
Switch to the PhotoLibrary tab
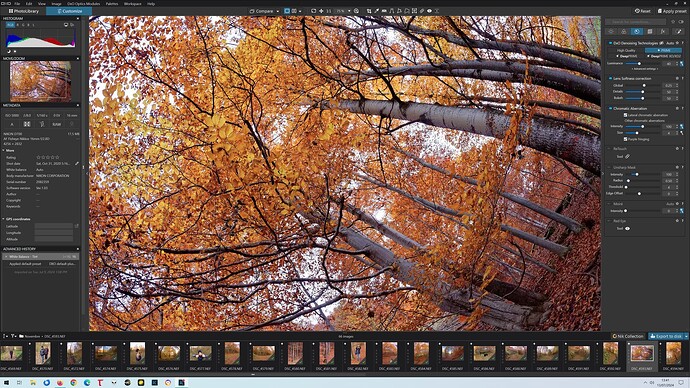click(23, 11)
